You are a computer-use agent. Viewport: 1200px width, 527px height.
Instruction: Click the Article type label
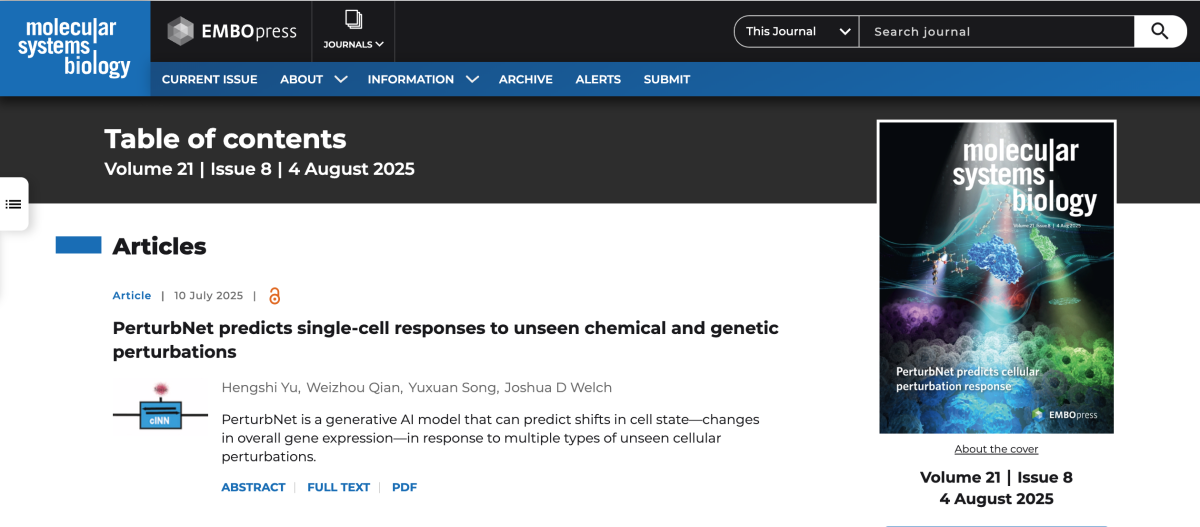132,296
